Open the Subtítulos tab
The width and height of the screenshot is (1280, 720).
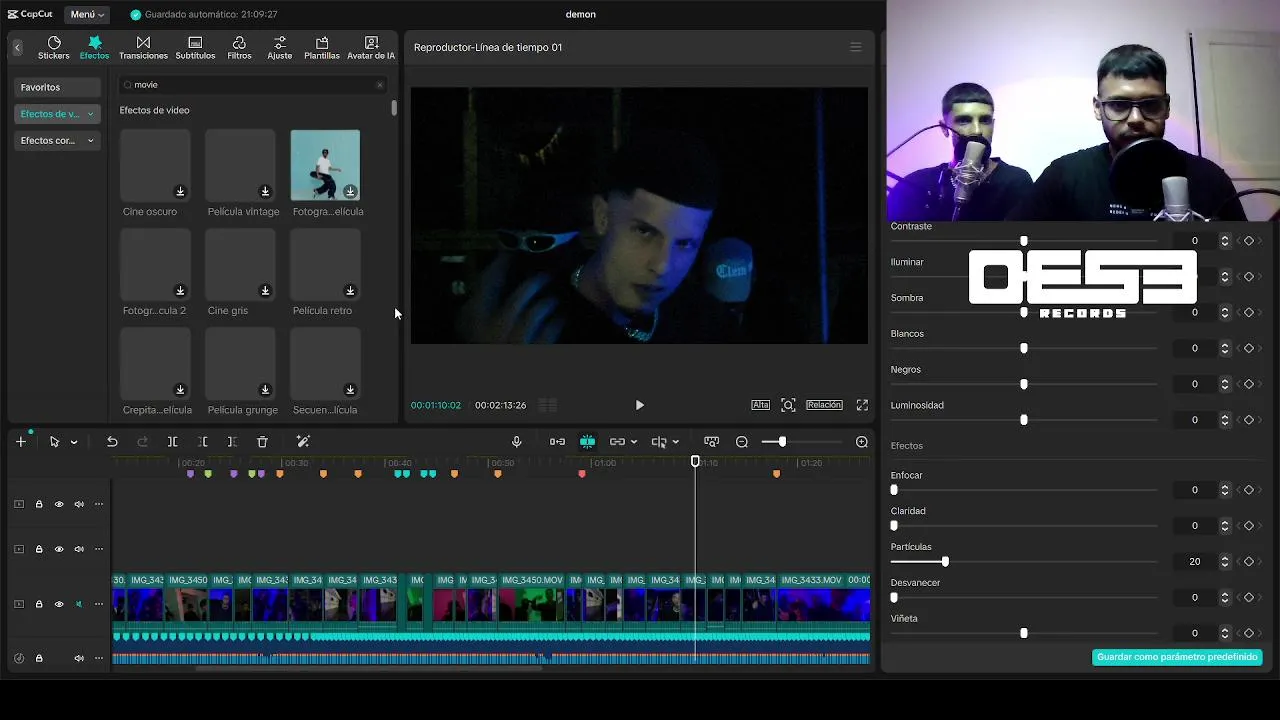pyautogui.click(x=195, y=48)
